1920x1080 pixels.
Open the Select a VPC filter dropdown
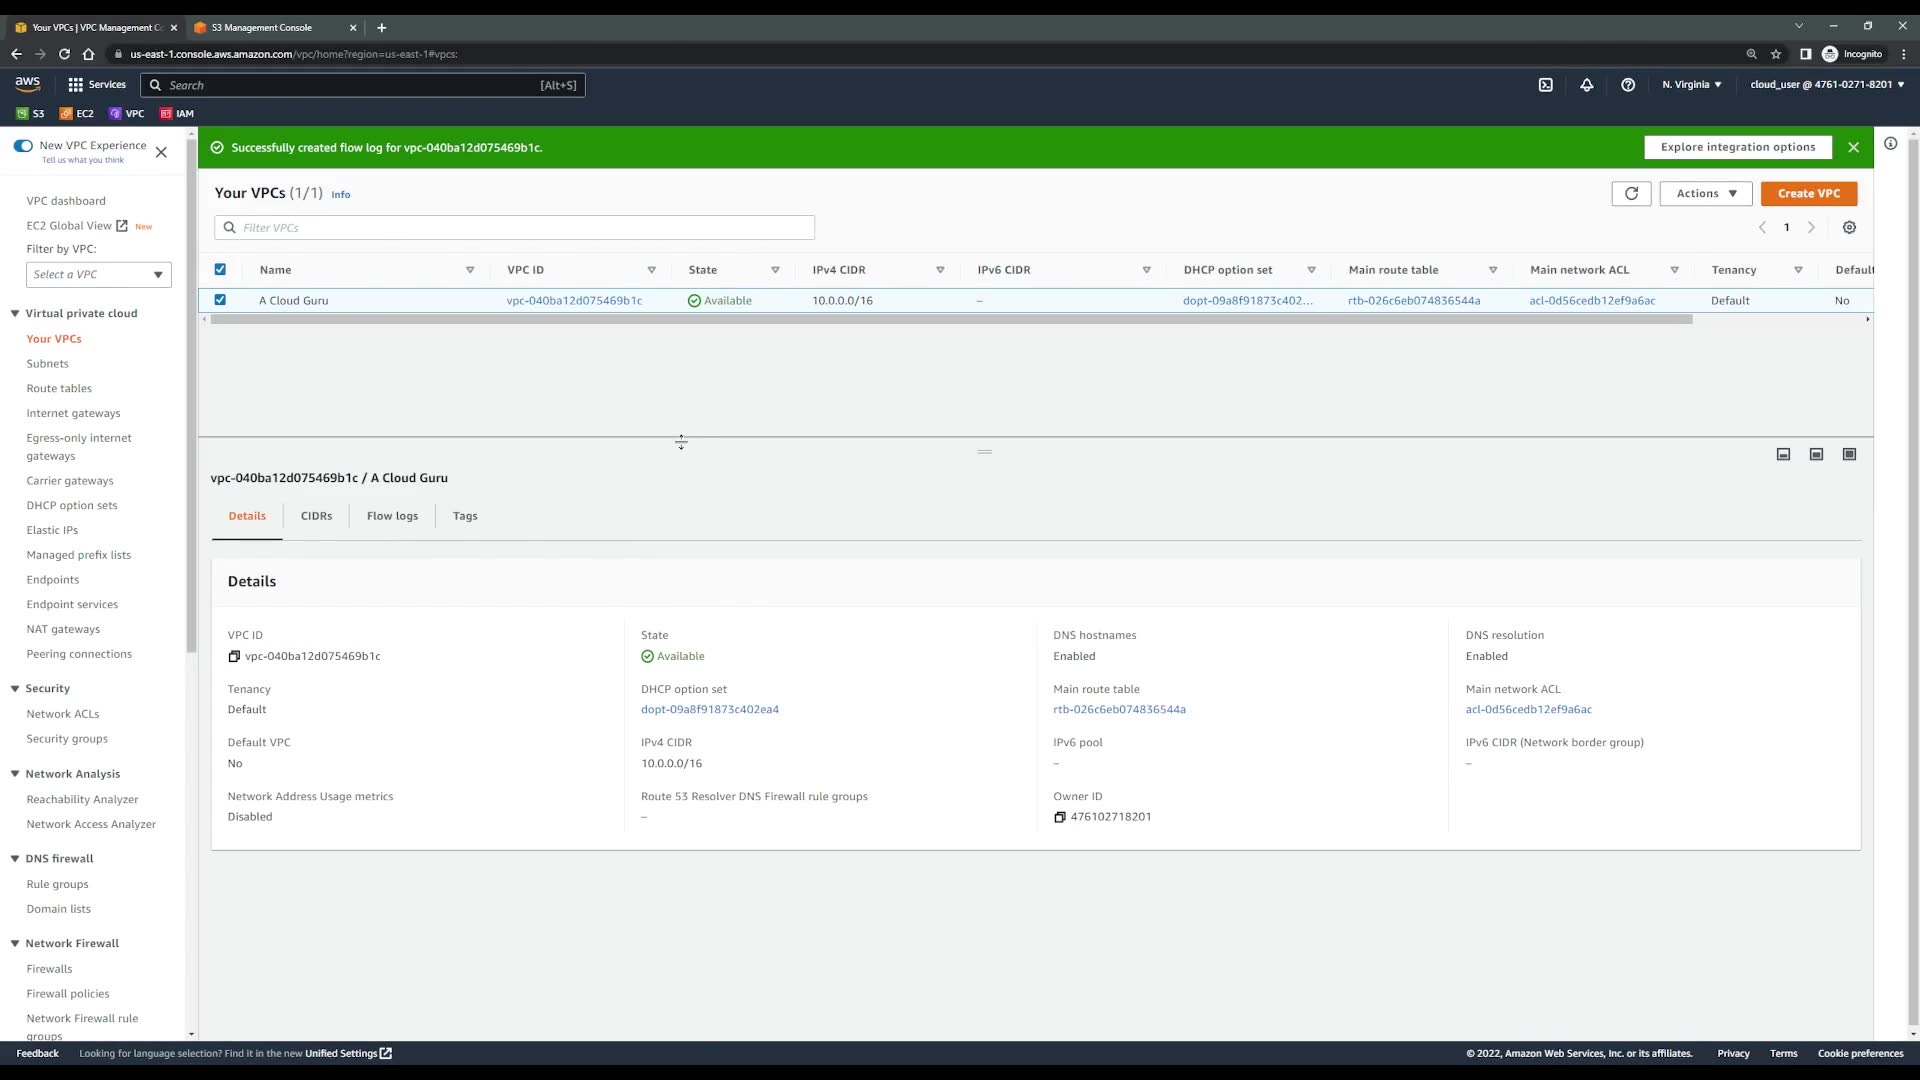click(x=98, y=275)
